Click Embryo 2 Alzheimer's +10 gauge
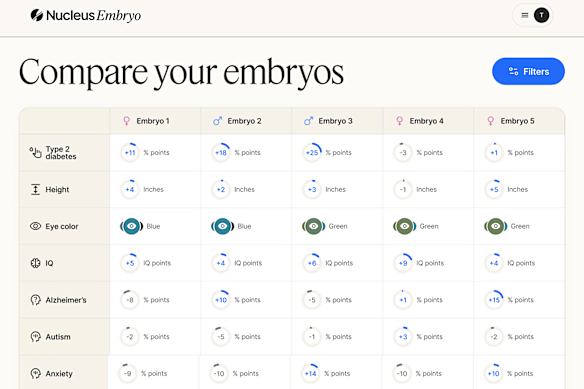Screen dimensions: 584x389 pos(221,300)
